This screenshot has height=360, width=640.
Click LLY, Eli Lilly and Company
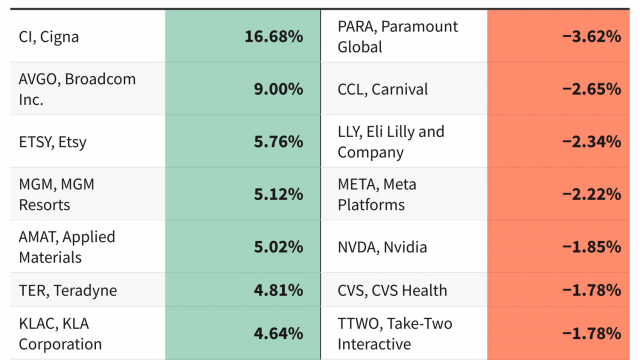[391, 142]
